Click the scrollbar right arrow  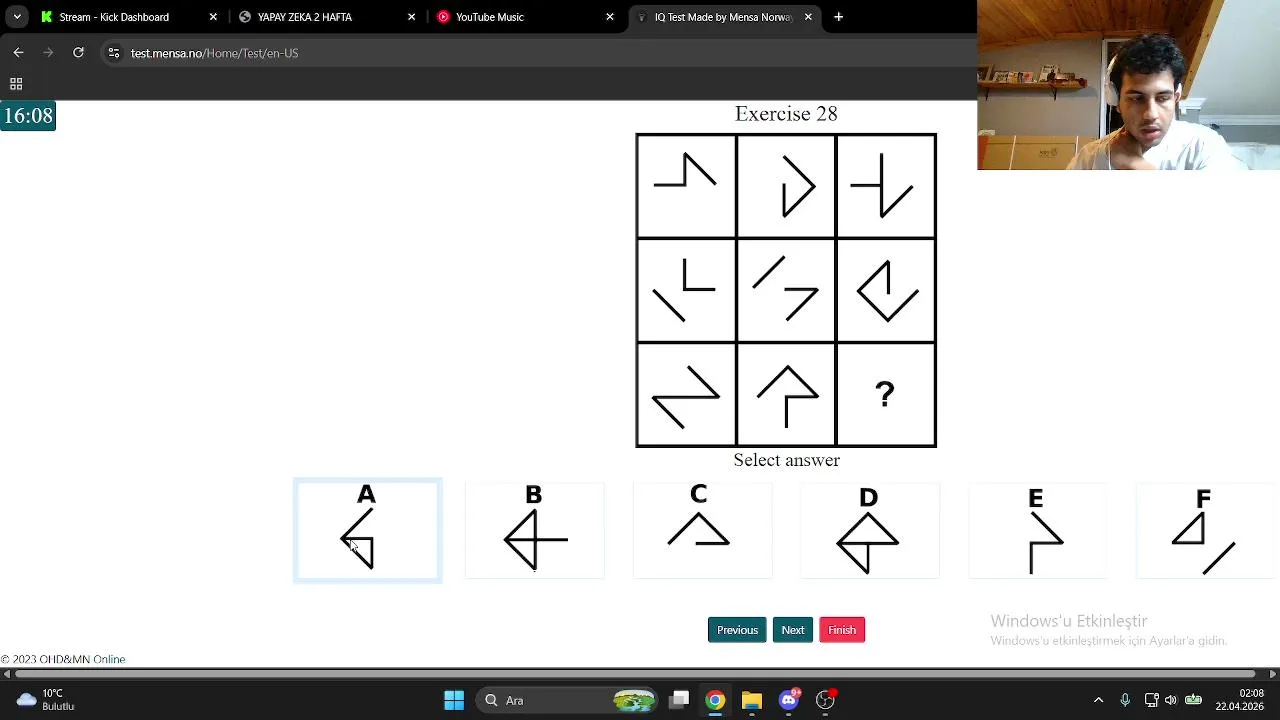coord(1273,674)
